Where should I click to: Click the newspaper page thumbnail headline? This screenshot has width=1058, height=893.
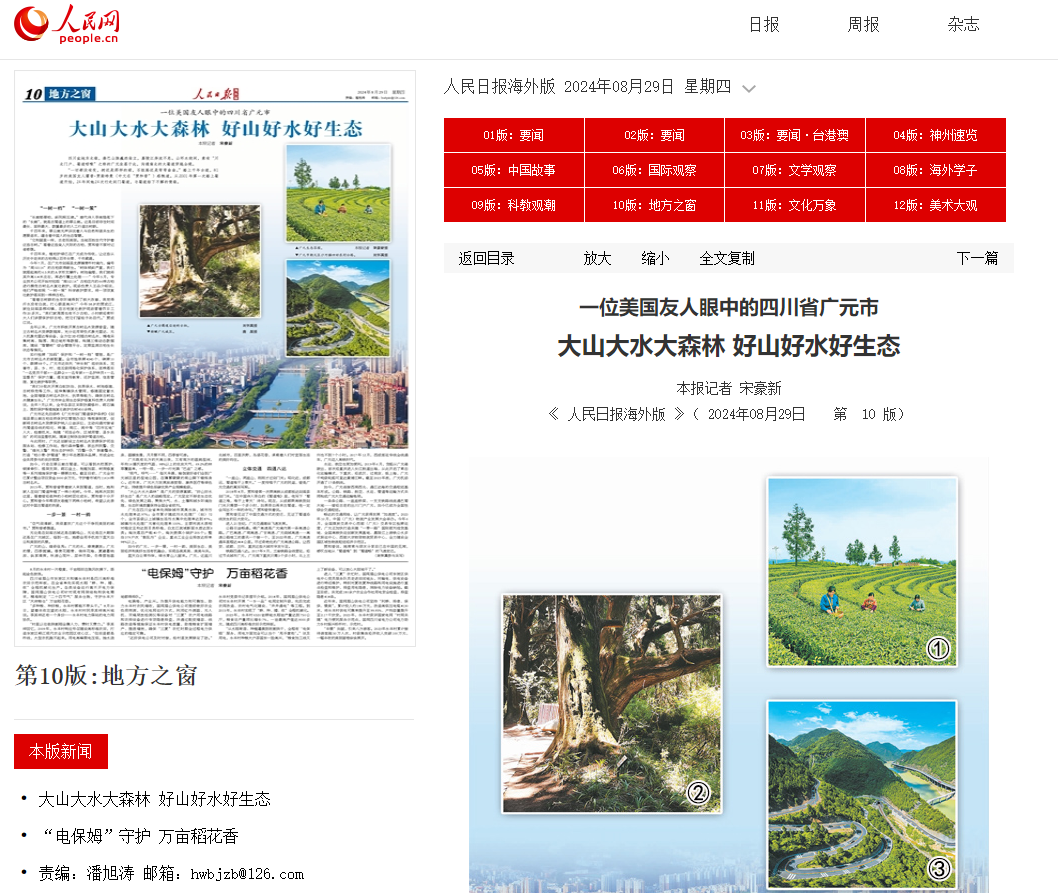215,128
